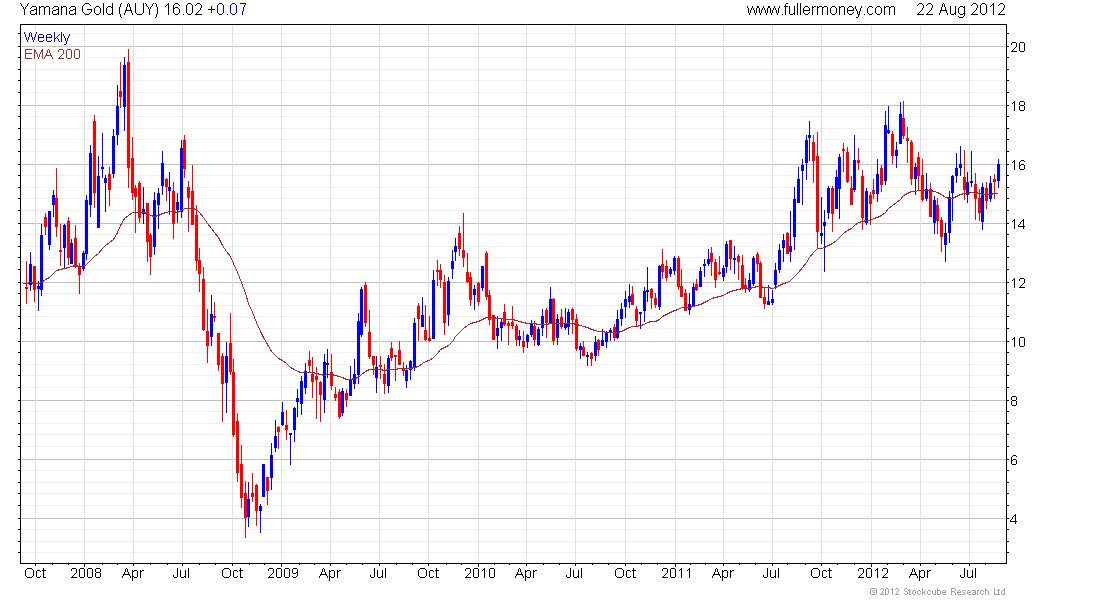Select the 'Weekly' legend label
This screenshot has height=600, width=1100.
click(x=47, y=37)
